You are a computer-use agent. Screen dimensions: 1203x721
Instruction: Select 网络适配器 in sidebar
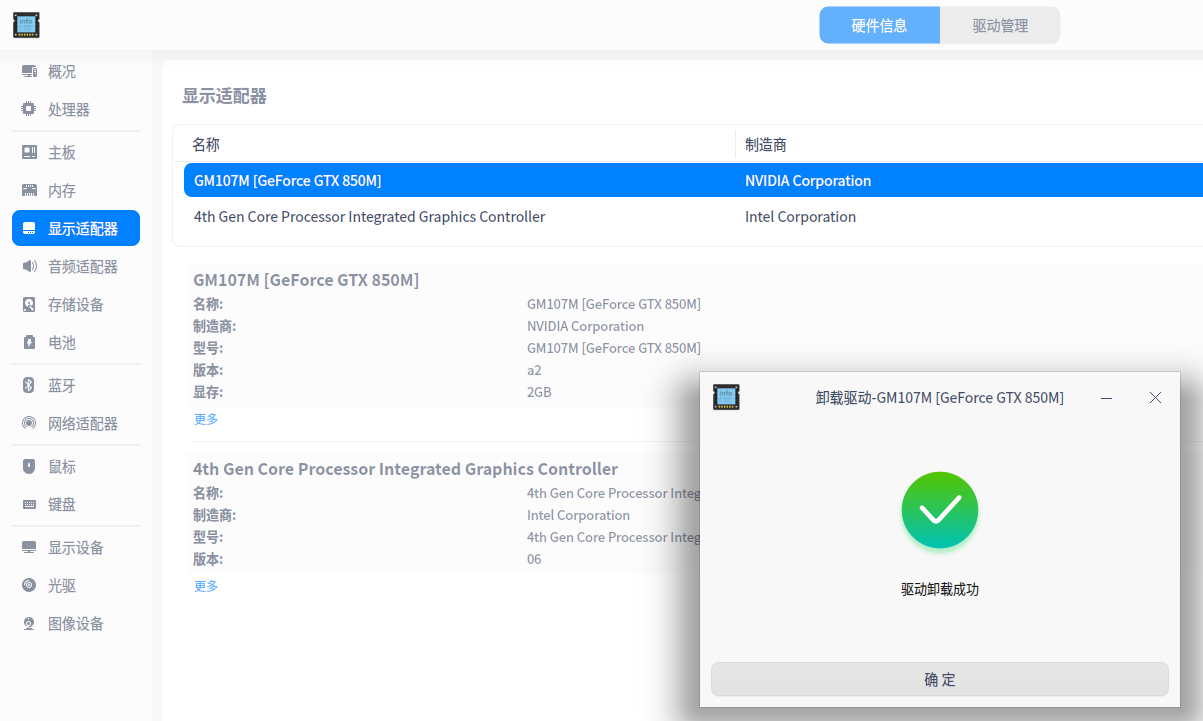click(x=76, y=423)
